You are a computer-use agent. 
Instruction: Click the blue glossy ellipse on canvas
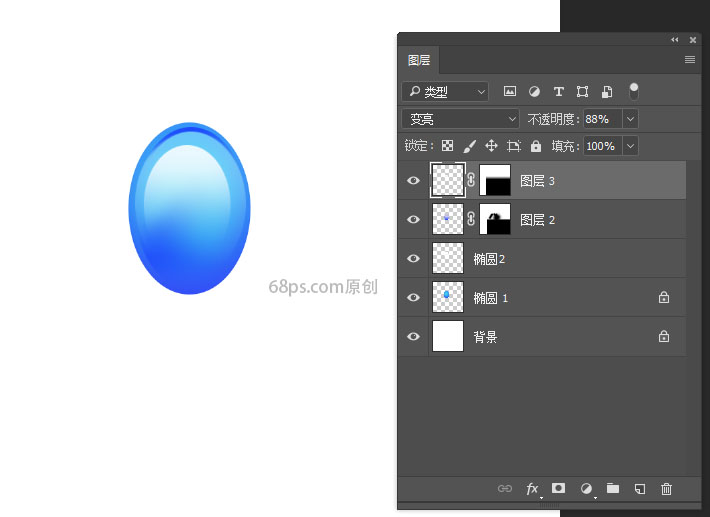tap(189, 208)
